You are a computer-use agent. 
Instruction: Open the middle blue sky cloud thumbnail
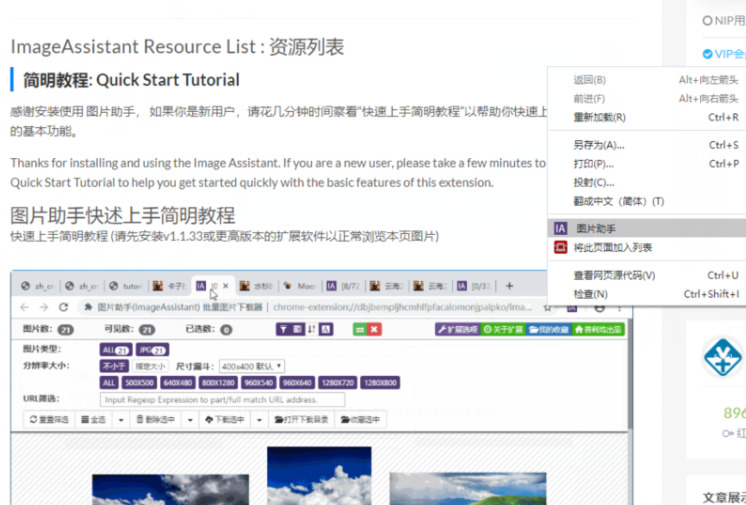(319, 475)
